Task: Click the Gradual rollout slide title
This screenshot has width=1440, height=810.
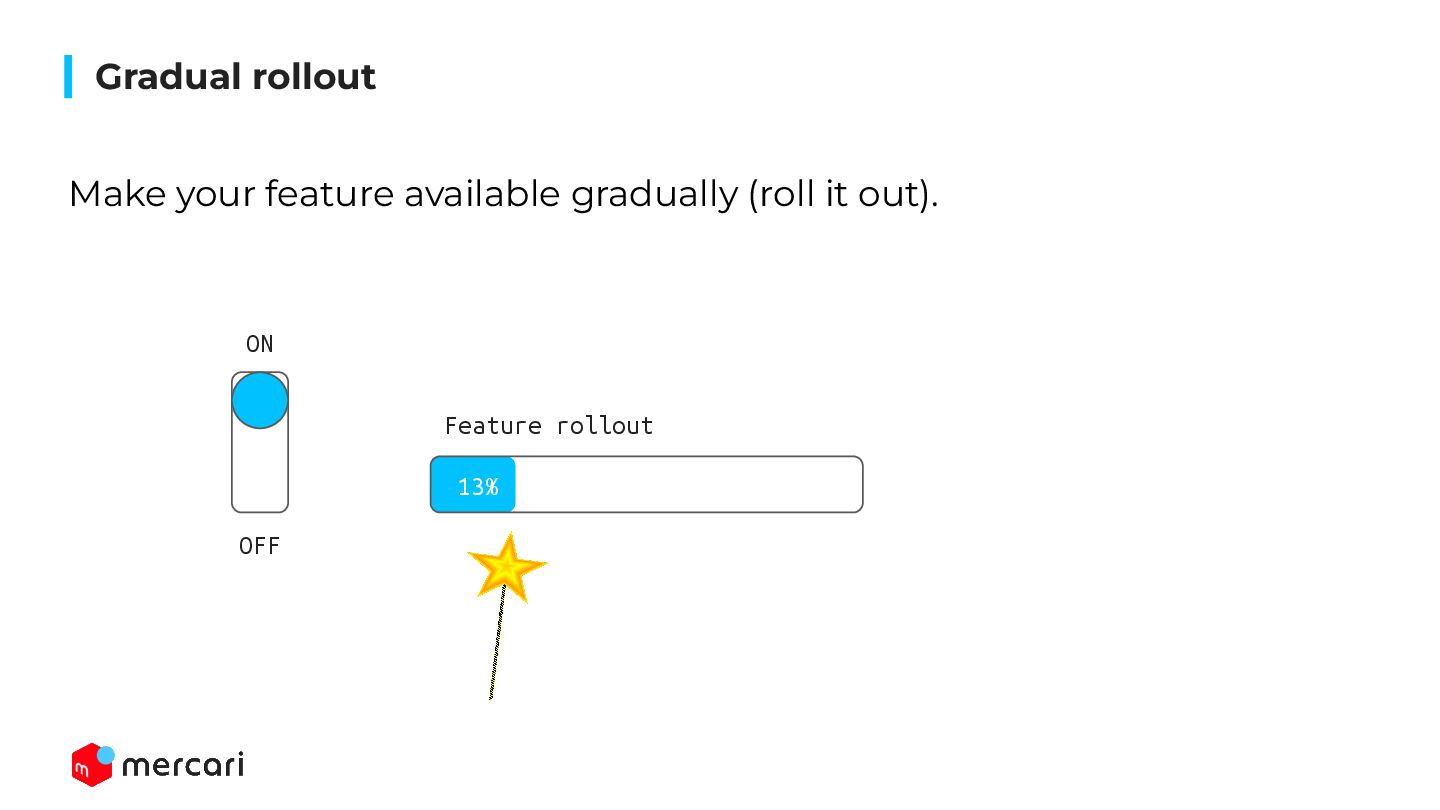Action: pyautogui.click(x=235, y=77)
